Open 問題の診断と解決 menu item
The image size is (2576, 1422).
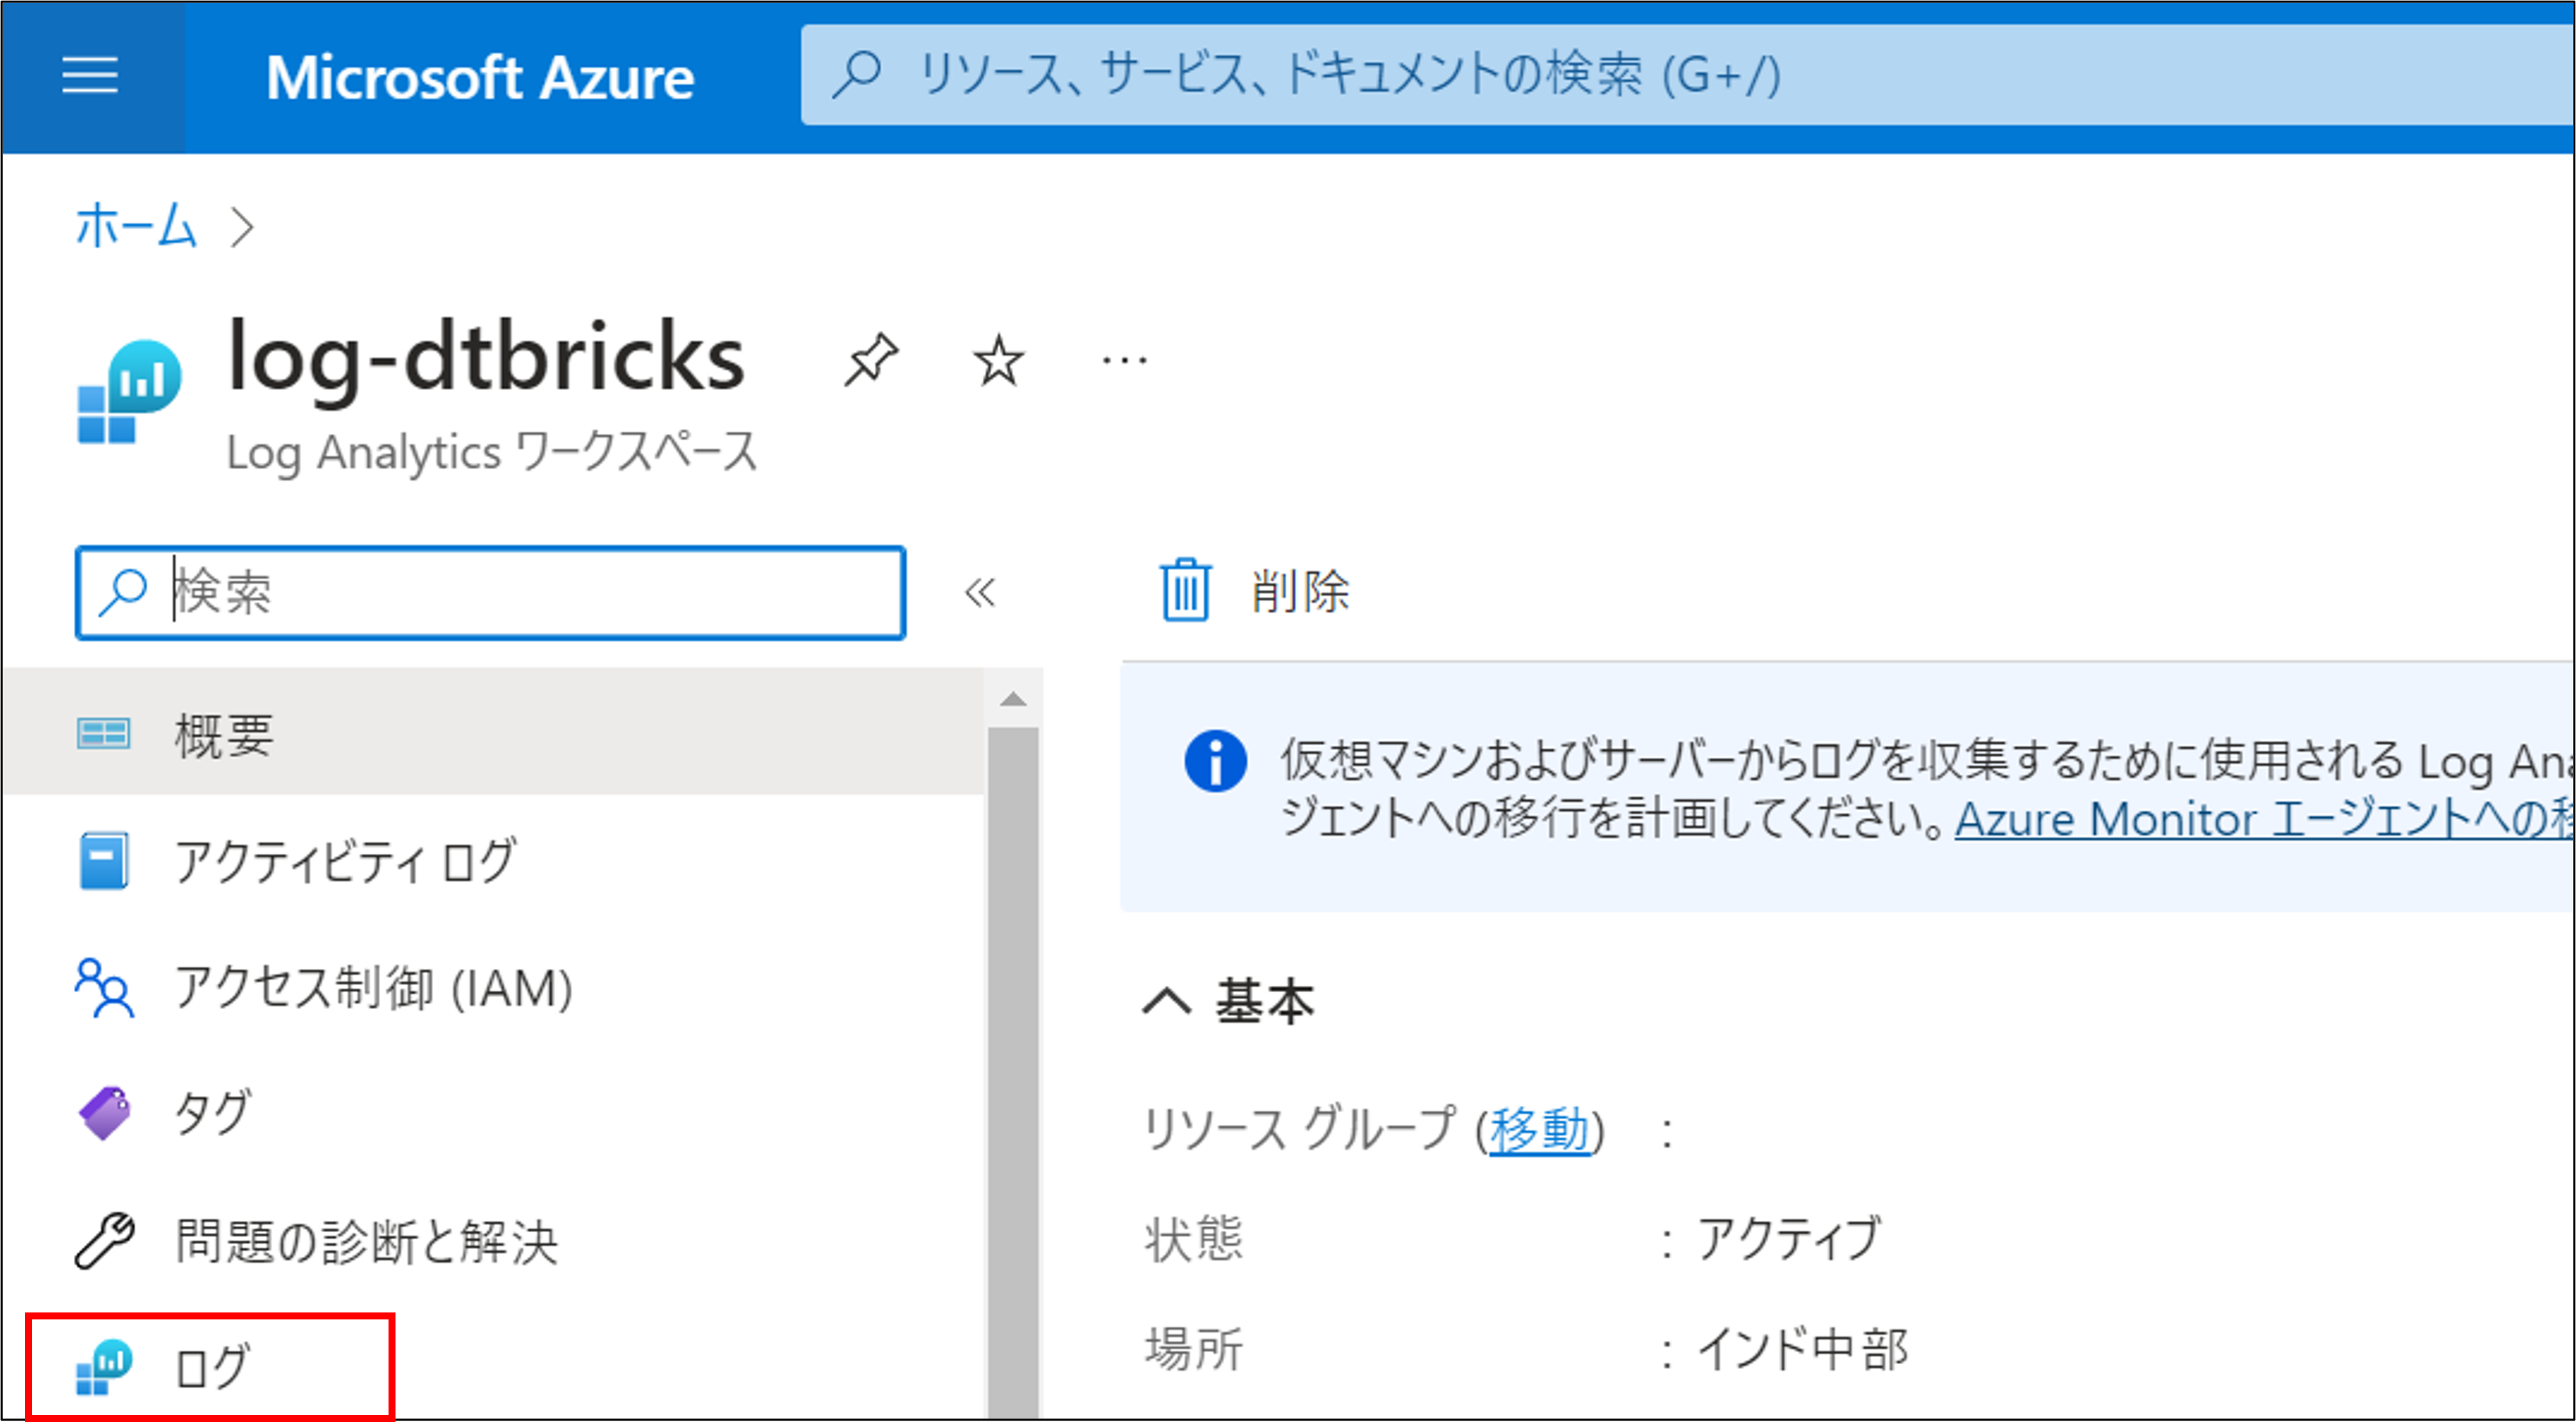pos(366,1241)
